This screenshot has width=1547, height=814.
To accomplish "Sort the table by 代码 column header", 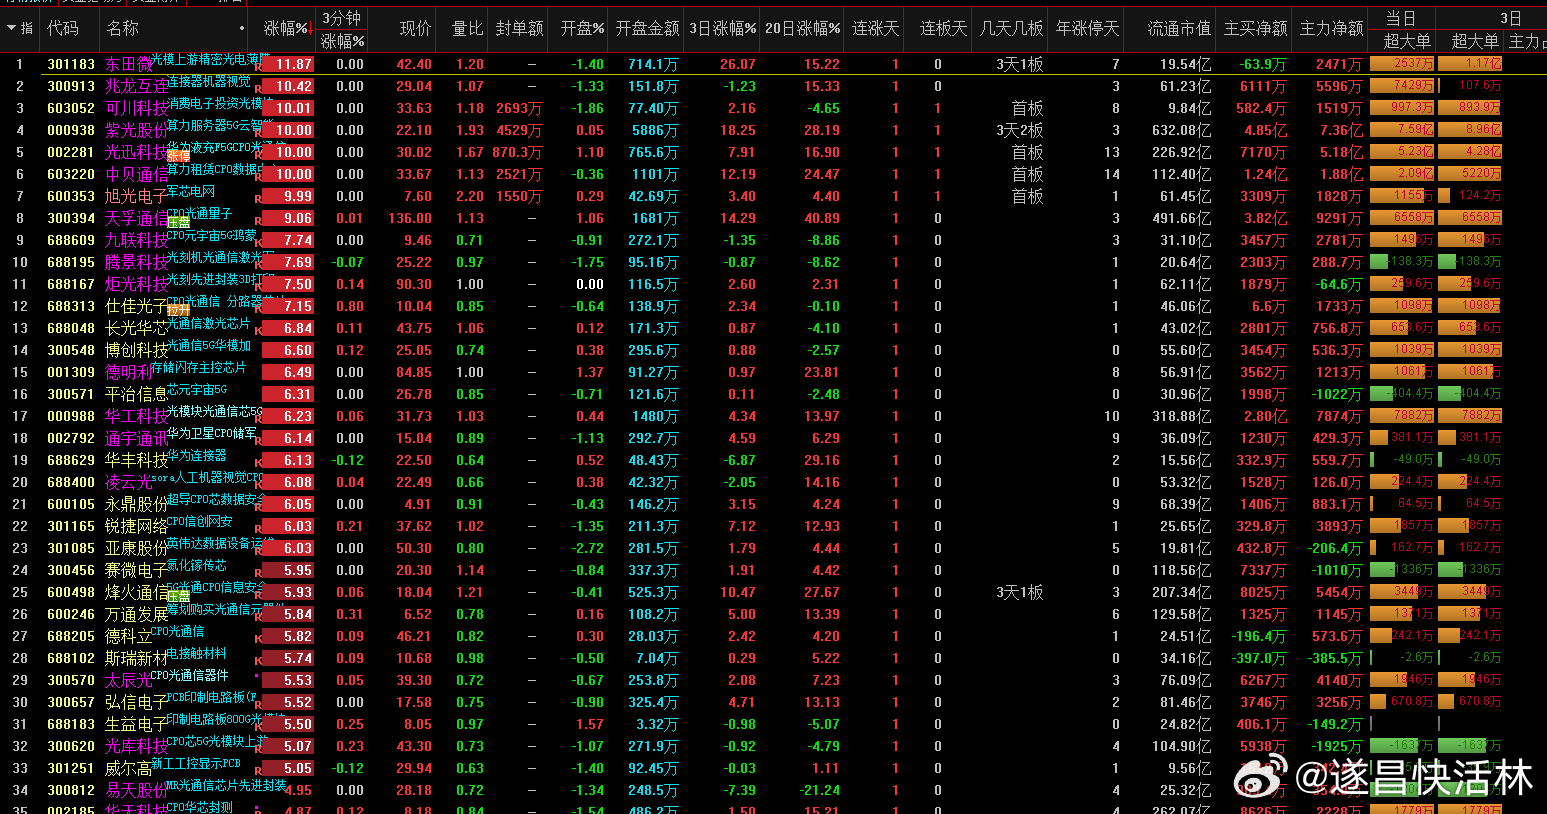I will point(63,28).
